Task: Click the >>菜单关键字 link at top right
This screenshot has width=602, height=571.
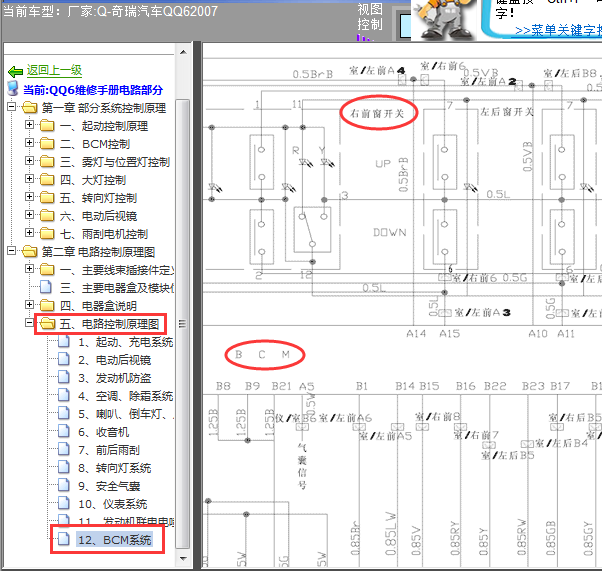Action: [558, 30]
